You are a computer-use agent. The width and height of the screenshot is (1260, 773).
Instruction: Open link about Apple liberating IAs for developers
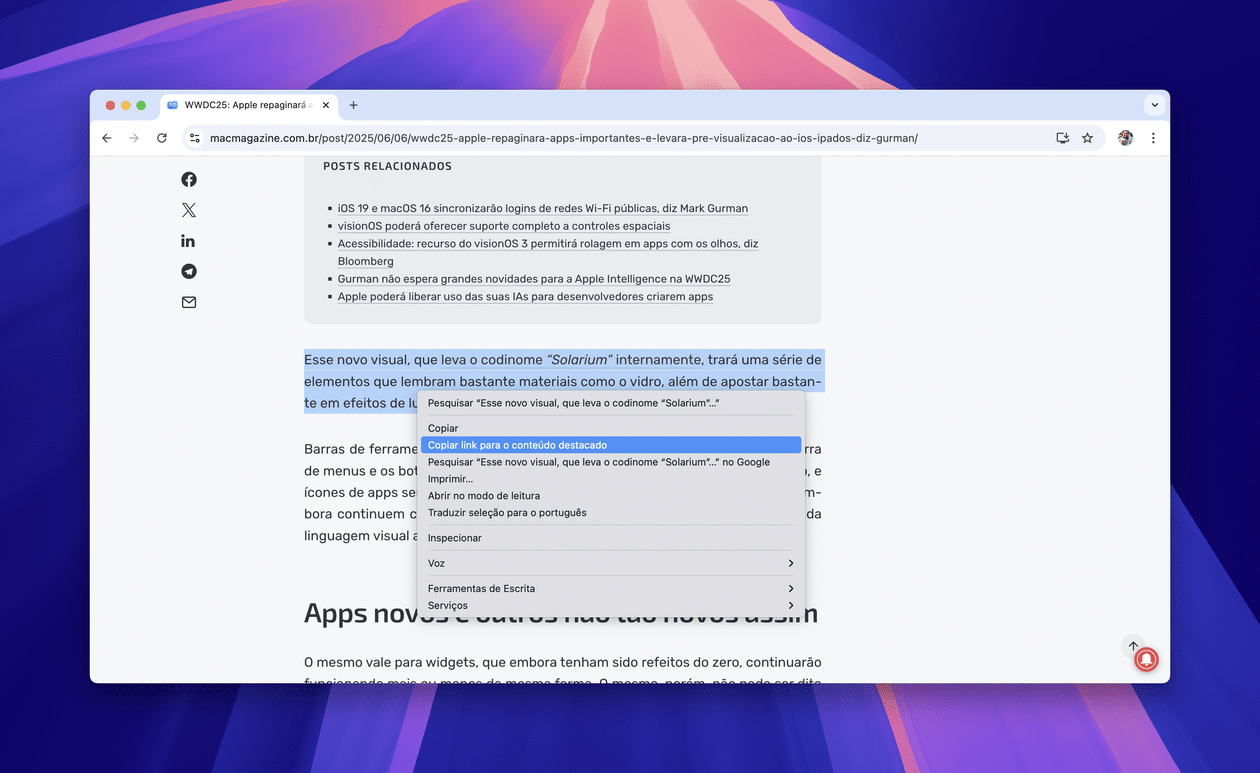click(525, 297)
